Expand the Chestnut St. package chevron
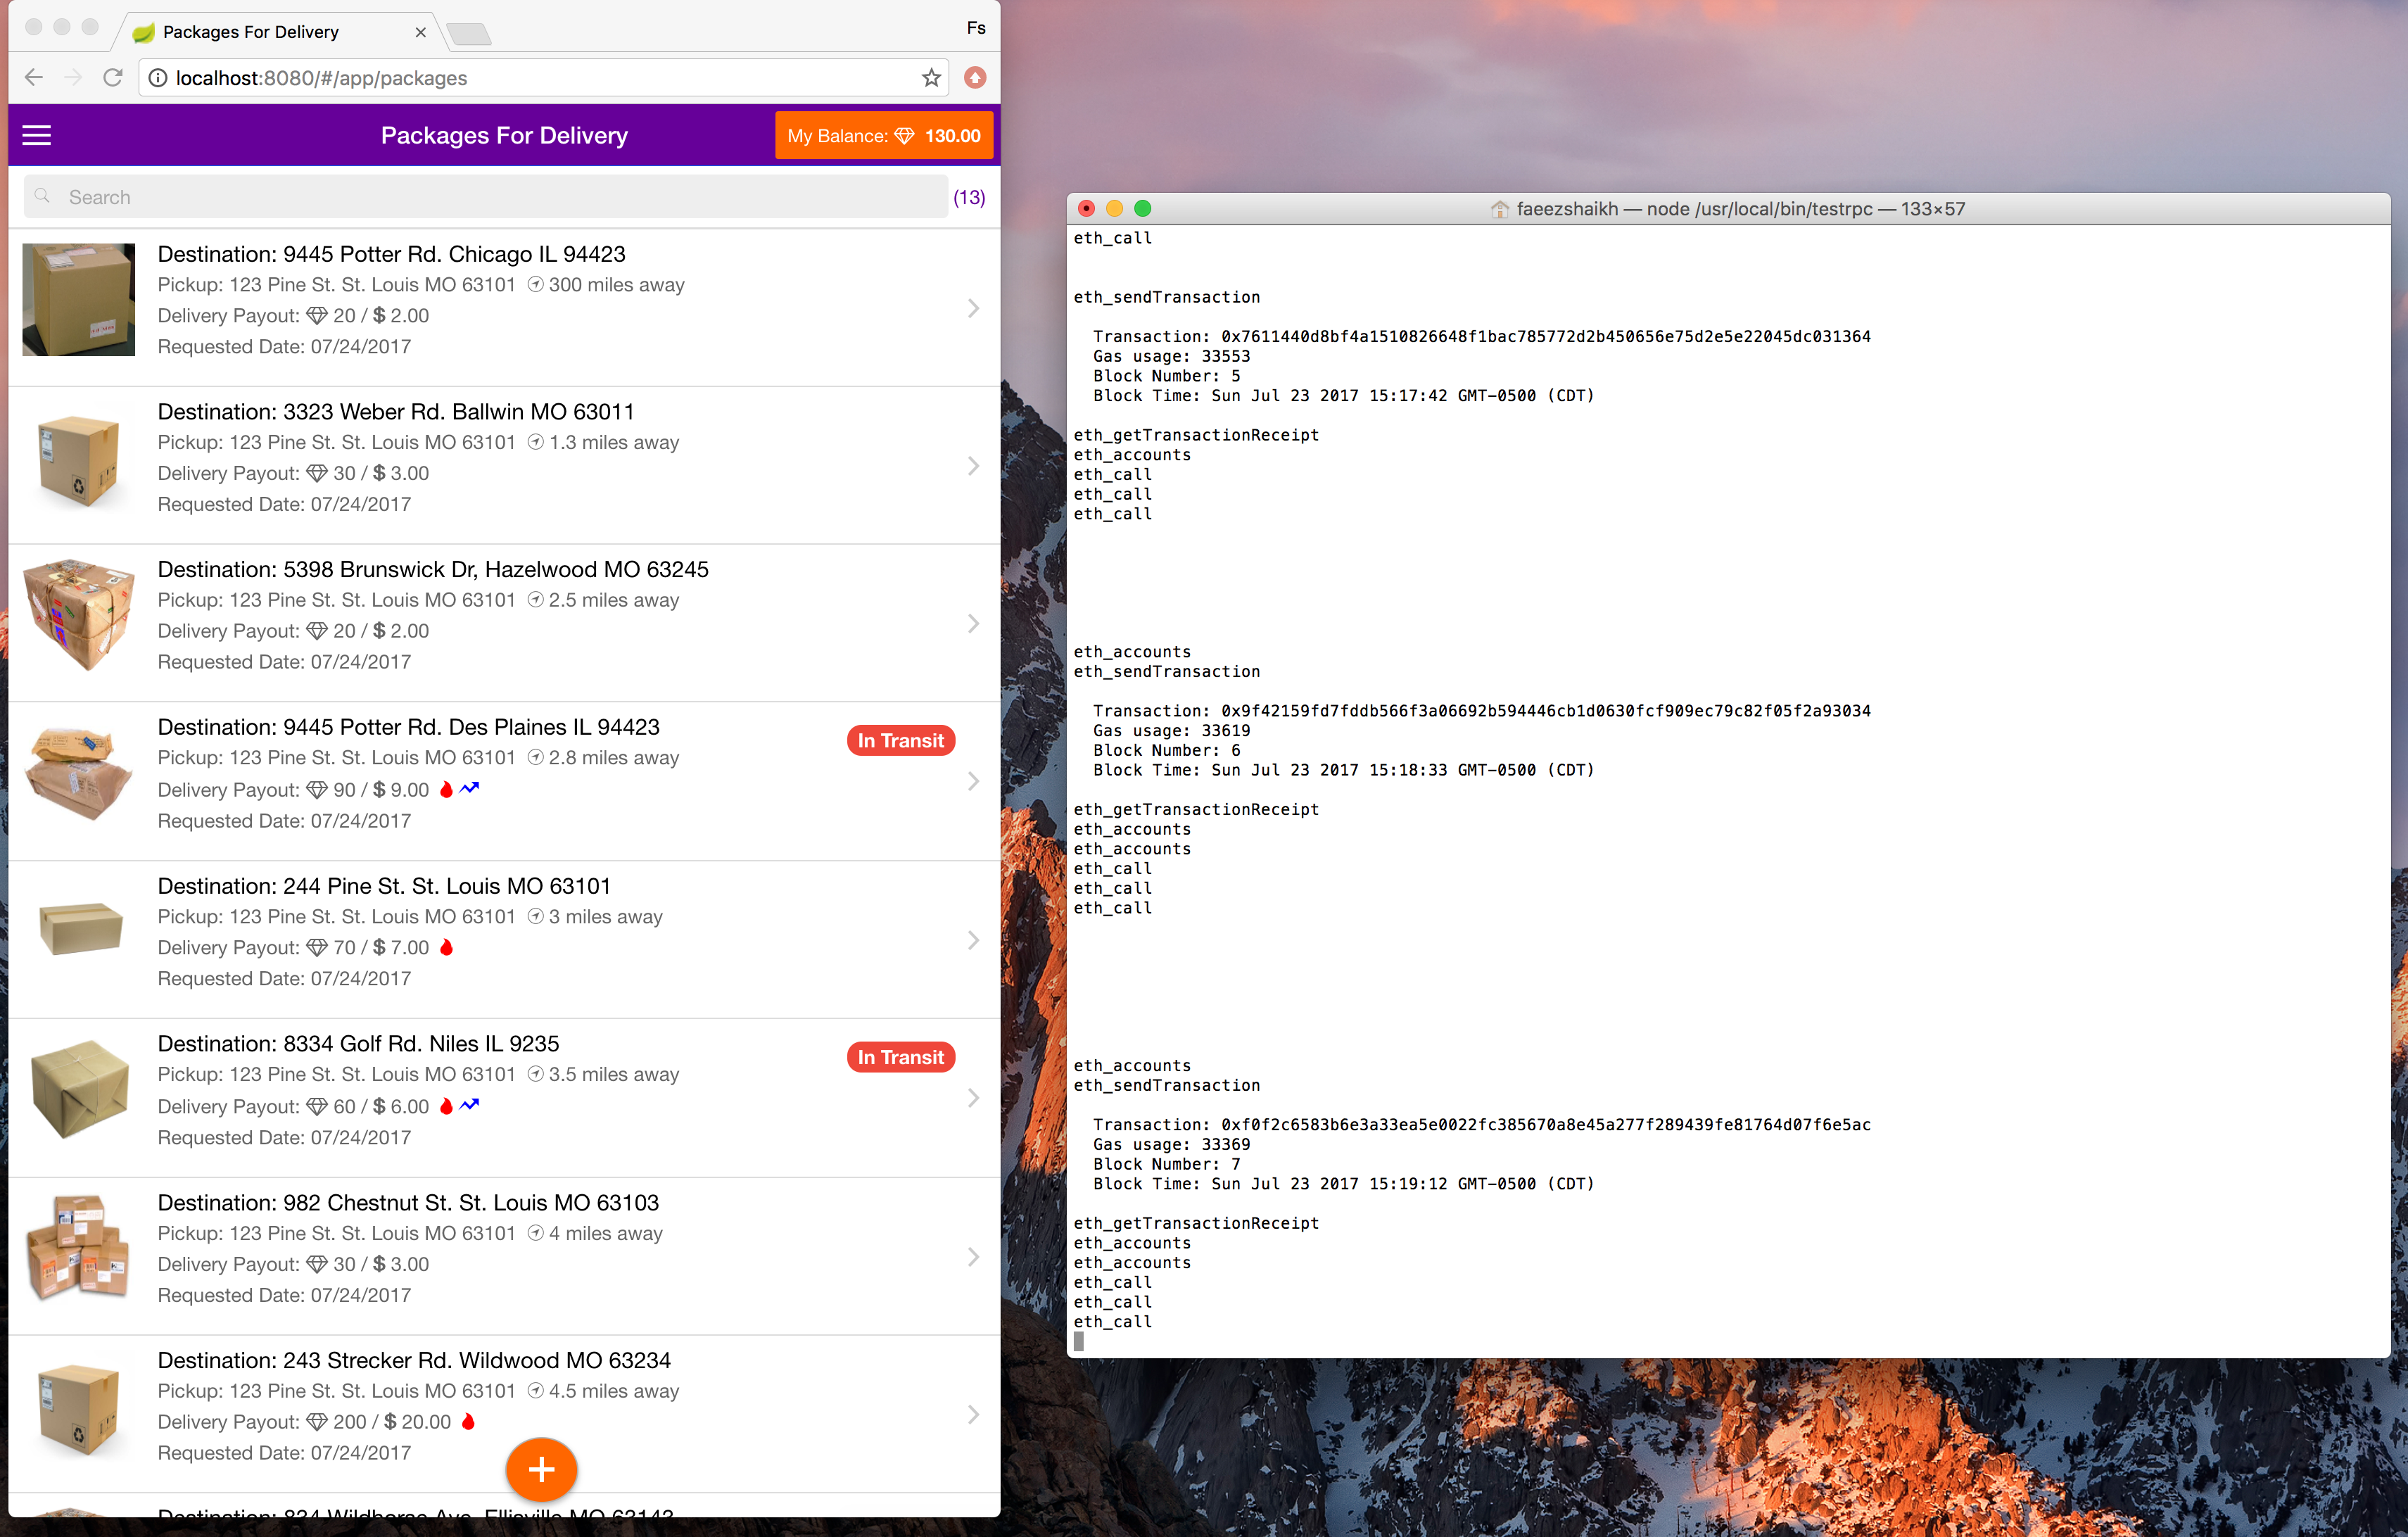 [972, 1257]
